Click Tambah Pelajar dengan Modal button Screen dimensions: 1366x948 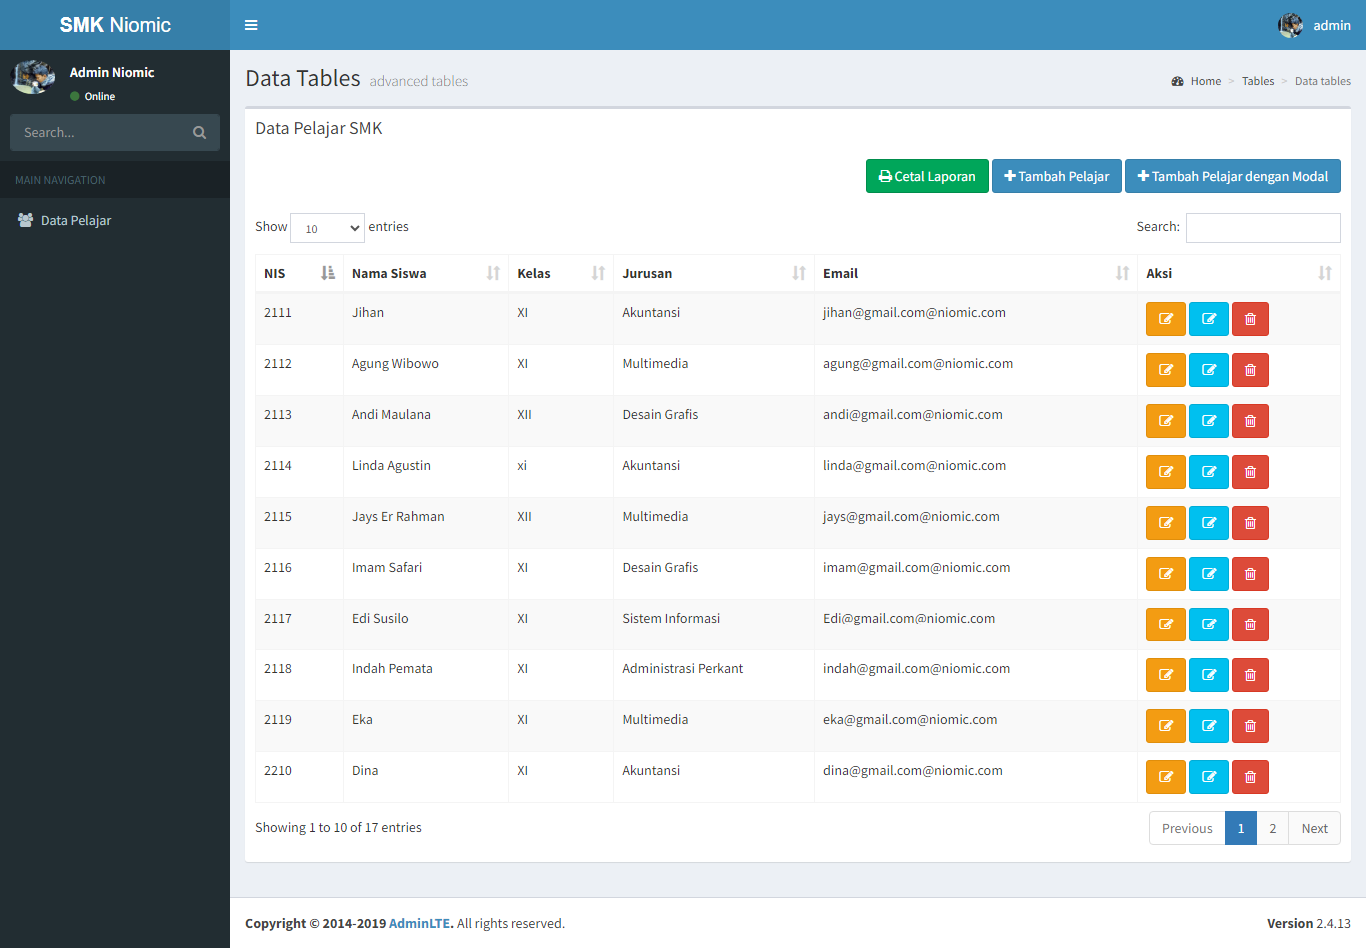click(x=1232, y=176)
